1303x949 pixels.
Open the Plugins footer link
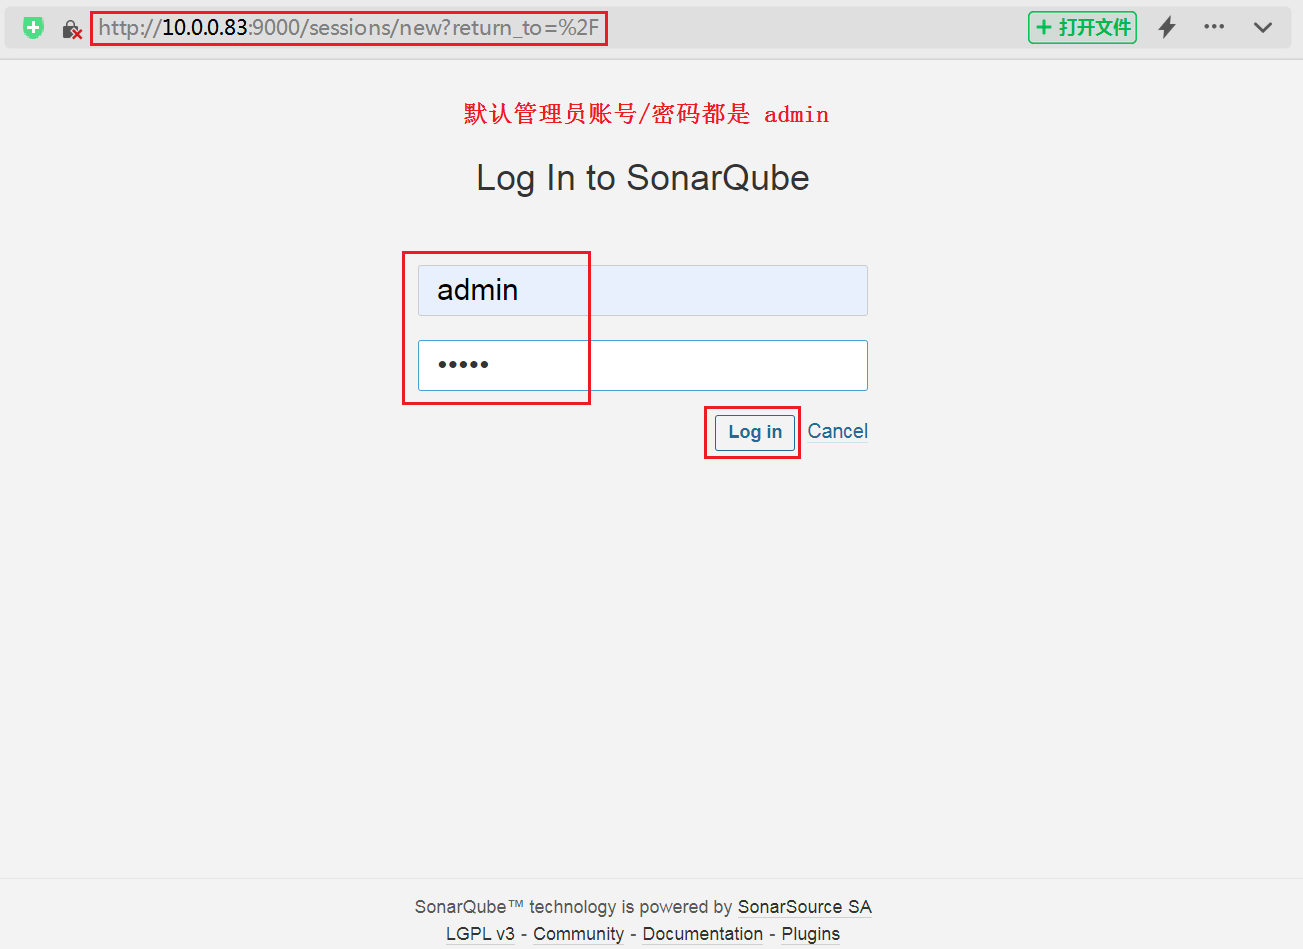(811, 934)
